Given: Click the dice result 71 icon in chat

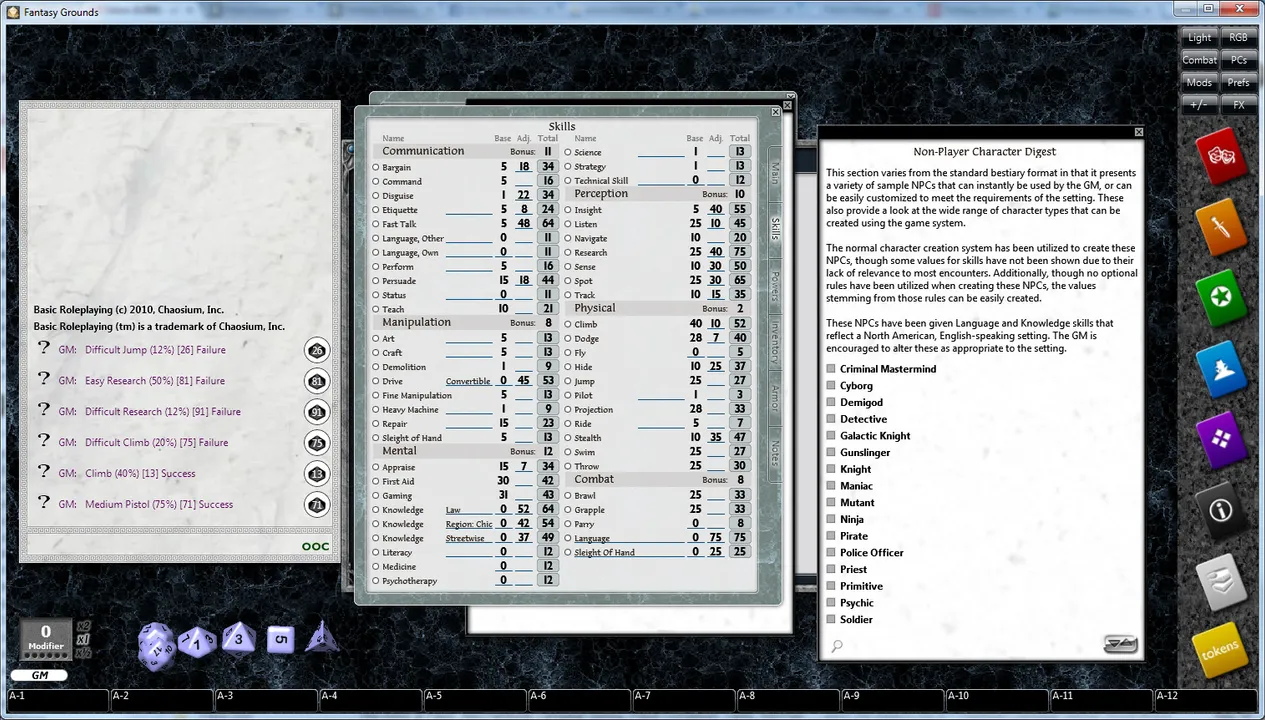Looking at the screenshot, I should click(x=317, y=505).
